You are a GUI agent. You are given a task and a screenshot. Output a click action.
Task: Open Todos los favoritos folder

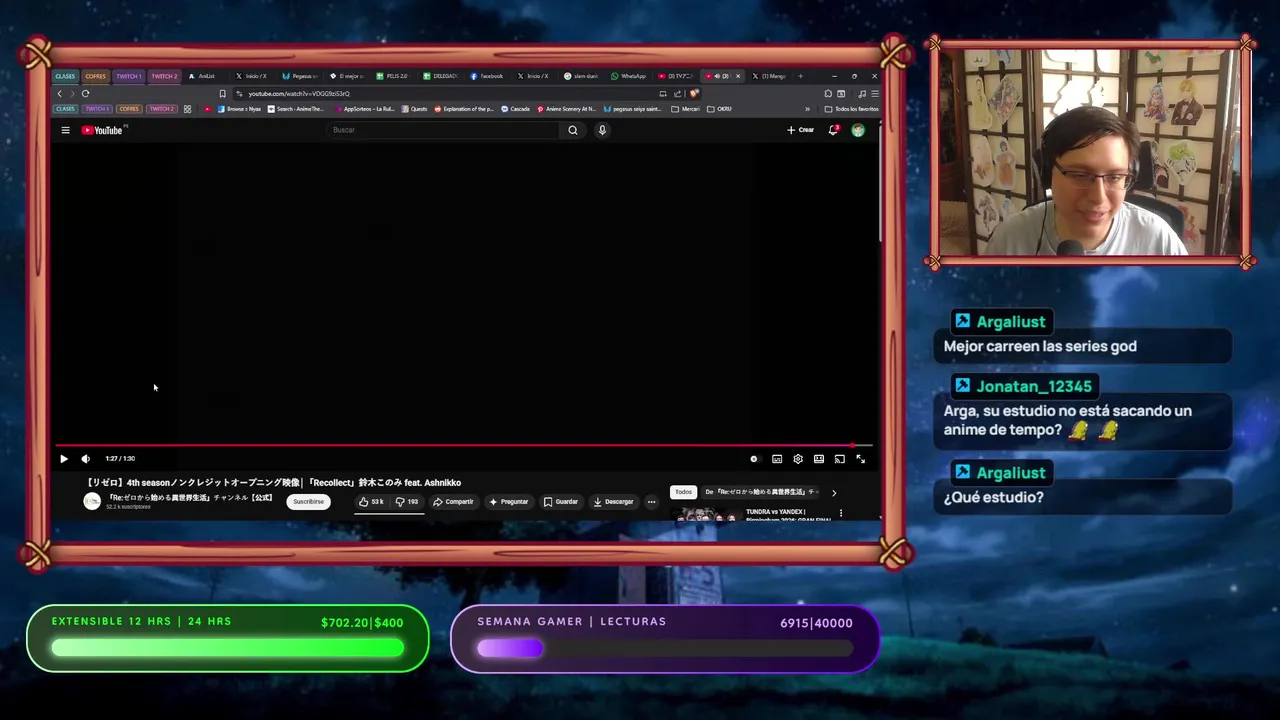(x=852, y=109)
